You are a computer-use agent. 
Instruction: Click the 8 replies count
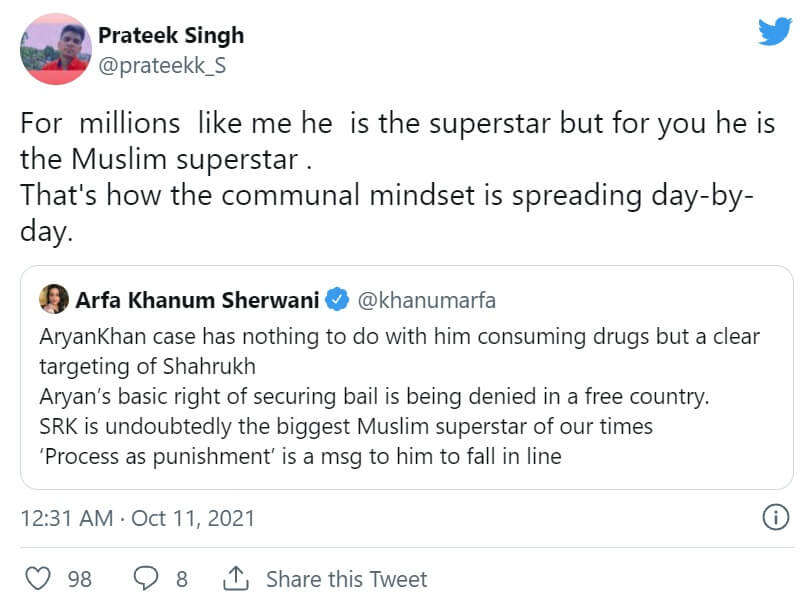pyautogui.click(x=182, y=579)
